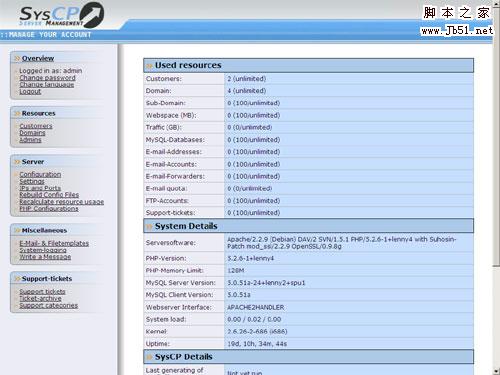Click the 'APACHE2HANDLER' interface value

pyautogui.click(x=256, y=307)
